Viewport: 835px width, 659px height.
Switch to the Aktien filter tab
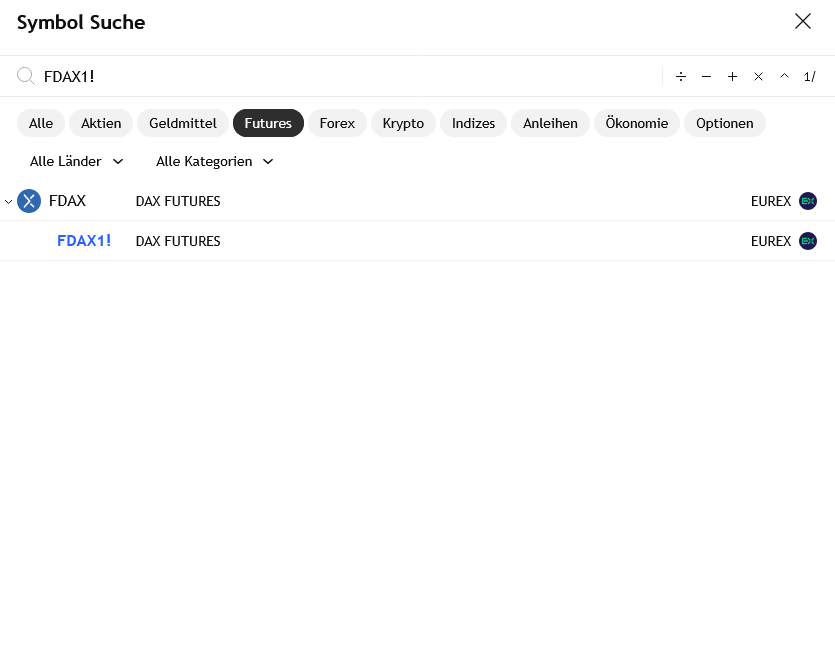(101, 123)
